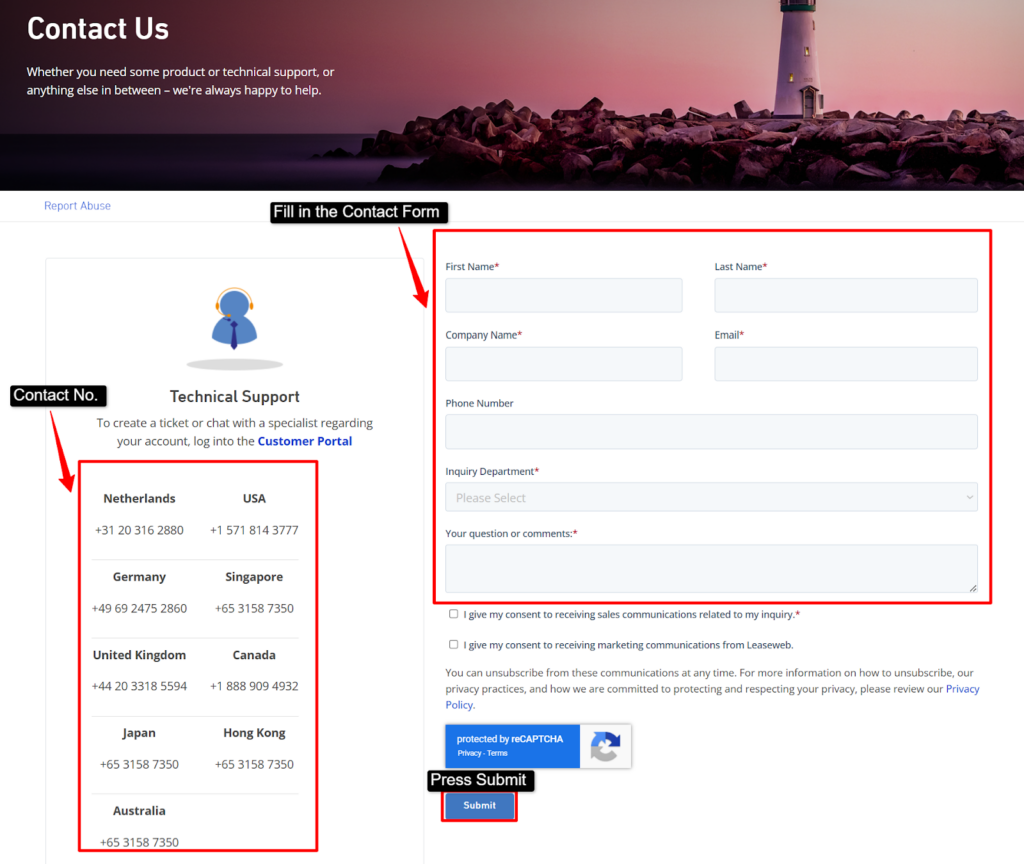This screenshot has height=864, width=1024.
Task: Select the phone number under Singapore
Action: 254,609
